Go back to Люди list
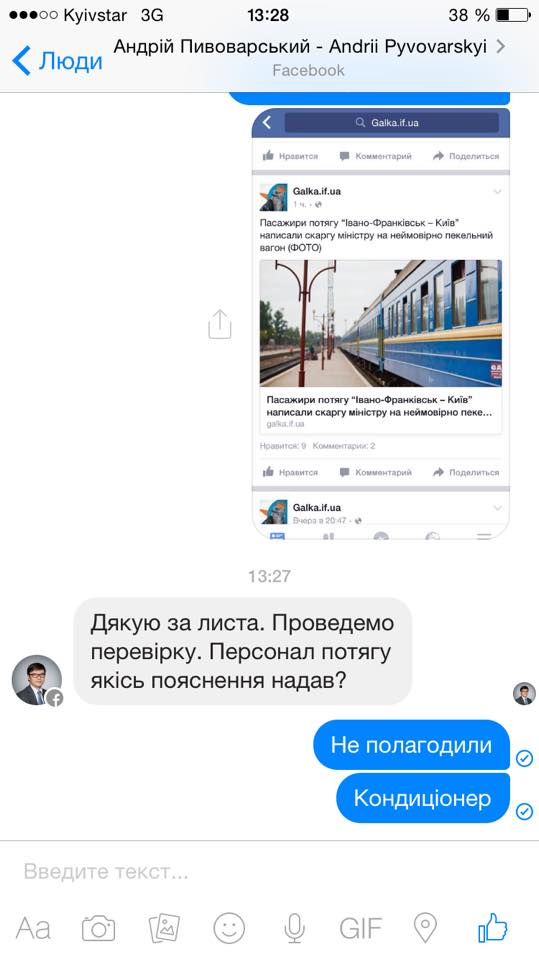The image size is (539, 960). 57,61
